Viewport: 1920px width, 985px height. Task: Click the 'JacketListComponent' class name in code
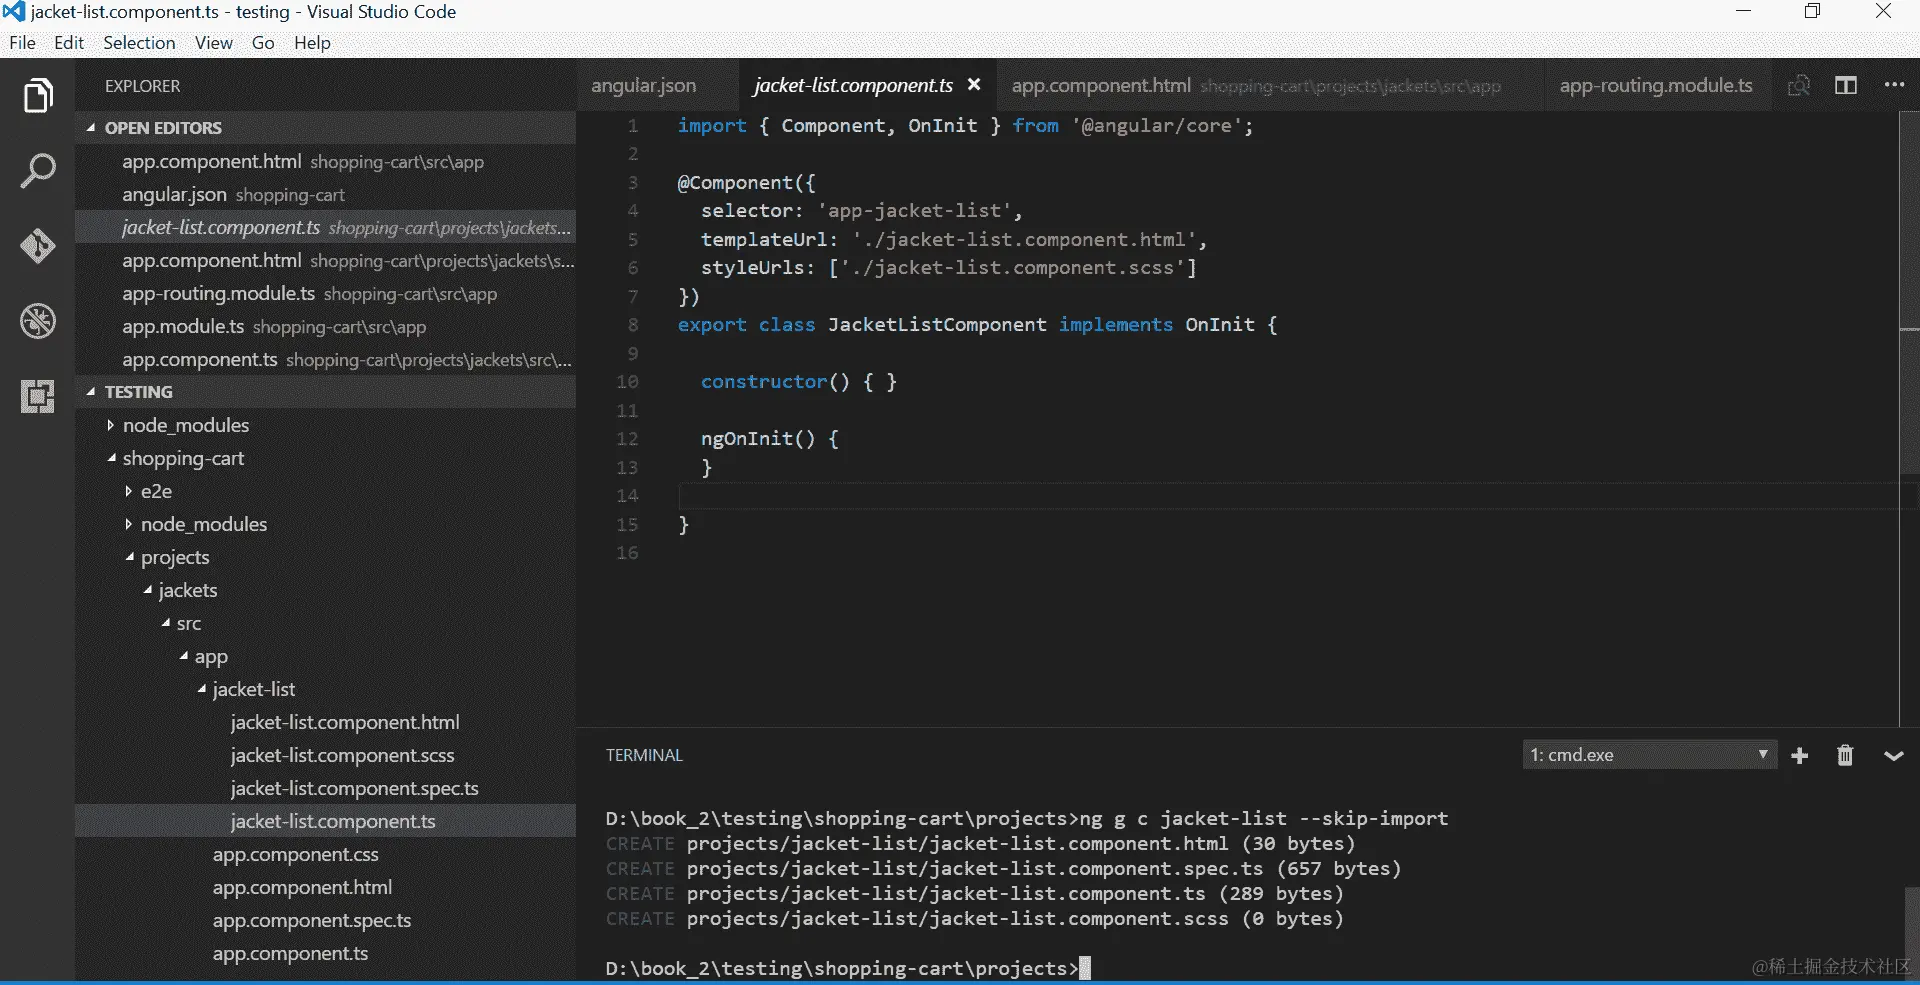coord(937,325)
